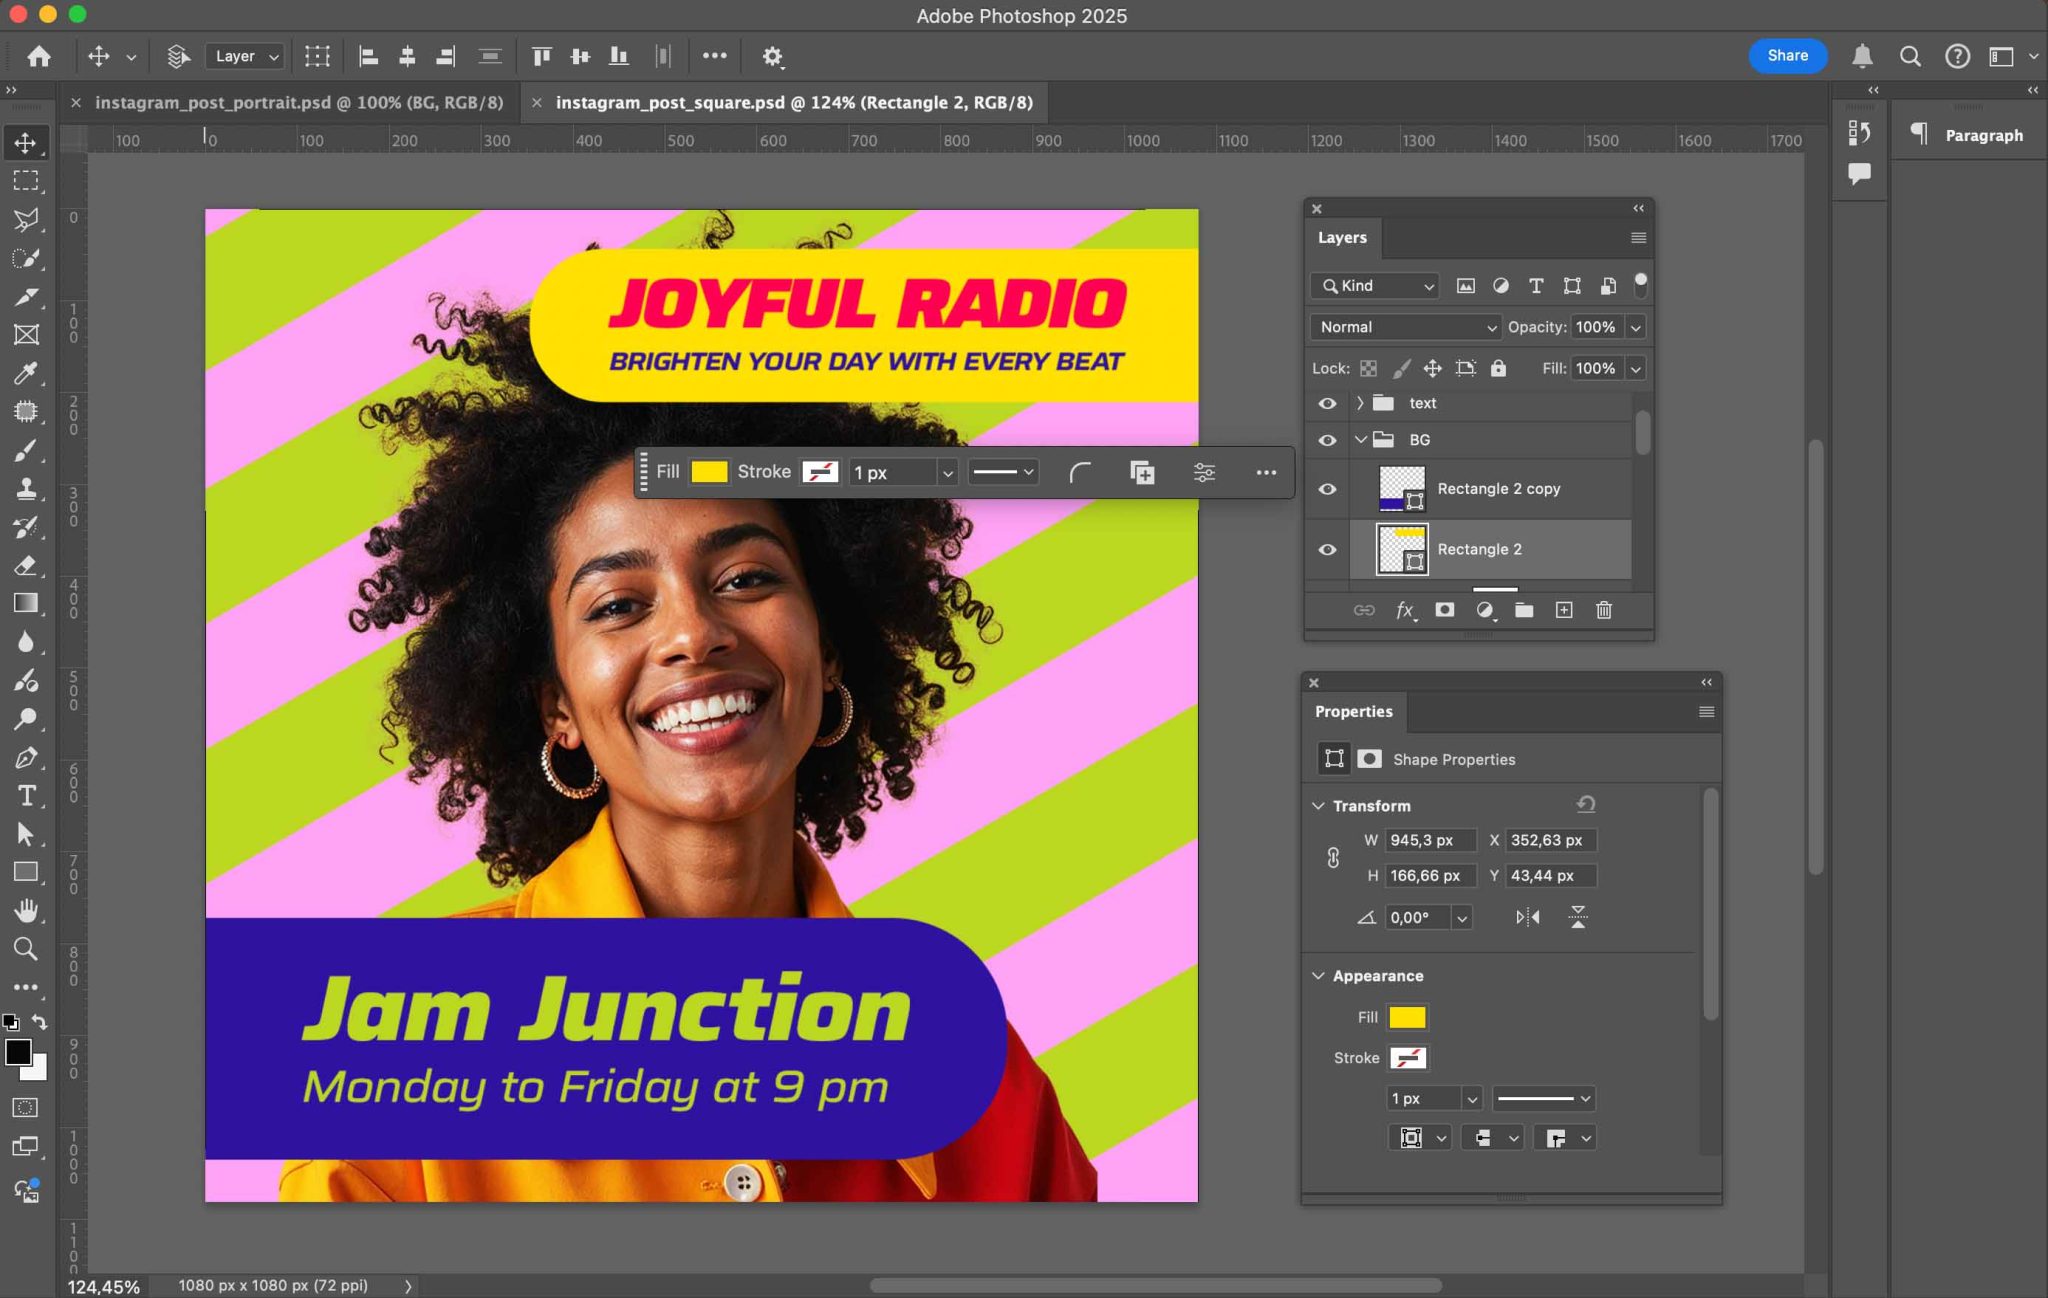Open the Kind filter dropdown in Layers
Image resolution: width=2048 pixels, height=1298 pixels.
pyautogui.click(x=1373, y=286)
